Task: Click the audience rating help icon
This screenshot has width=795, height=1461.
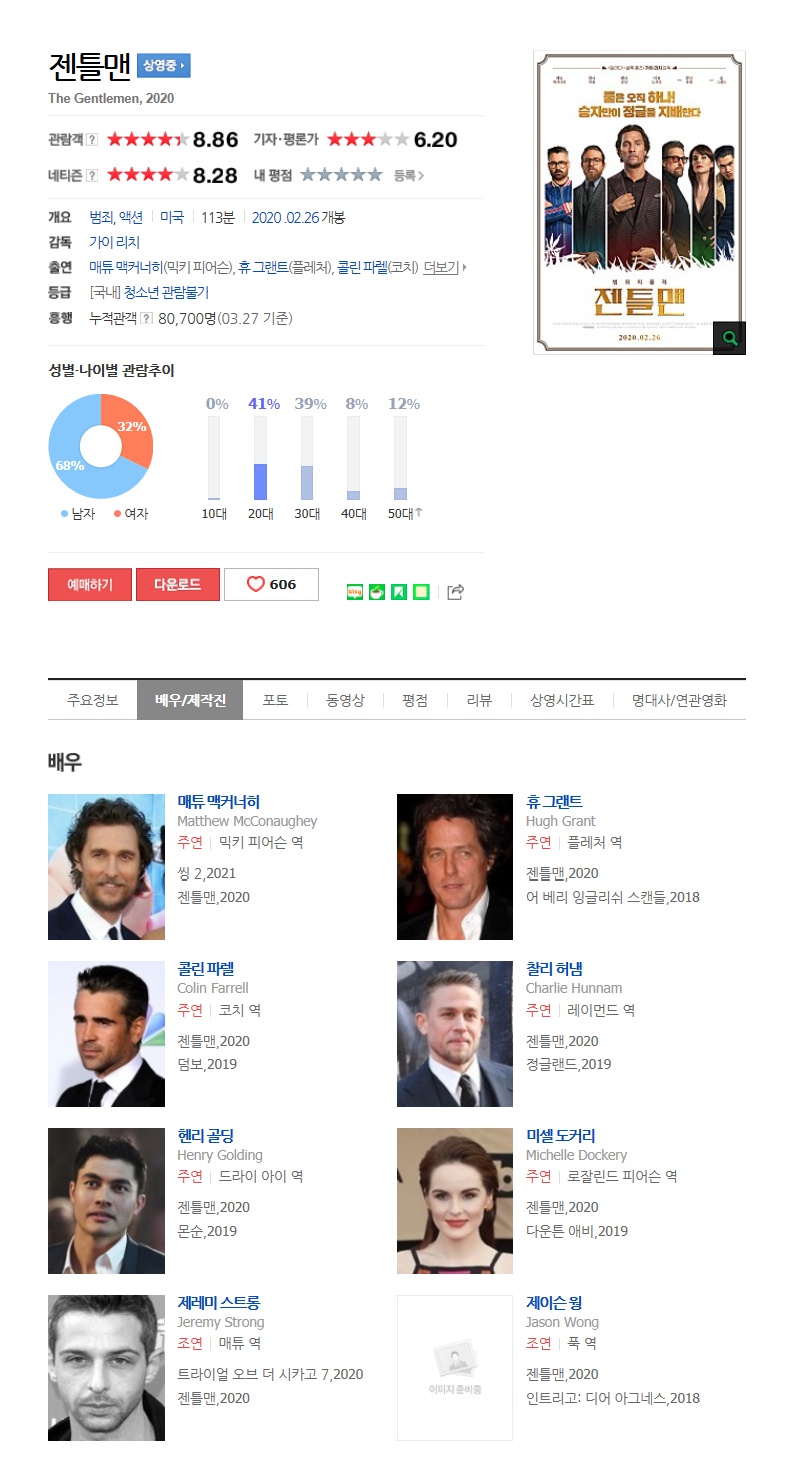Action: click(92, 139)
